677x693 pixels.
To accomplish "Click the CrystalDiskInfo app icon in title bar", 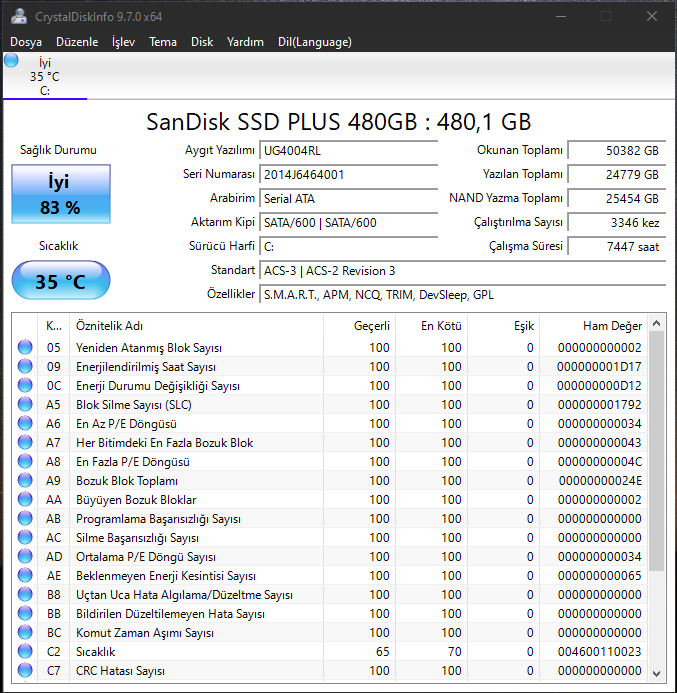I will pos(19,16).
